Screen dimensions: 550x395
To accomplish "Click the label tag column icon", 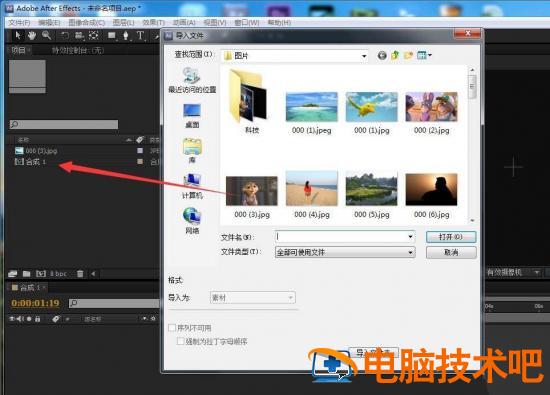I will [x=140, y=140].
